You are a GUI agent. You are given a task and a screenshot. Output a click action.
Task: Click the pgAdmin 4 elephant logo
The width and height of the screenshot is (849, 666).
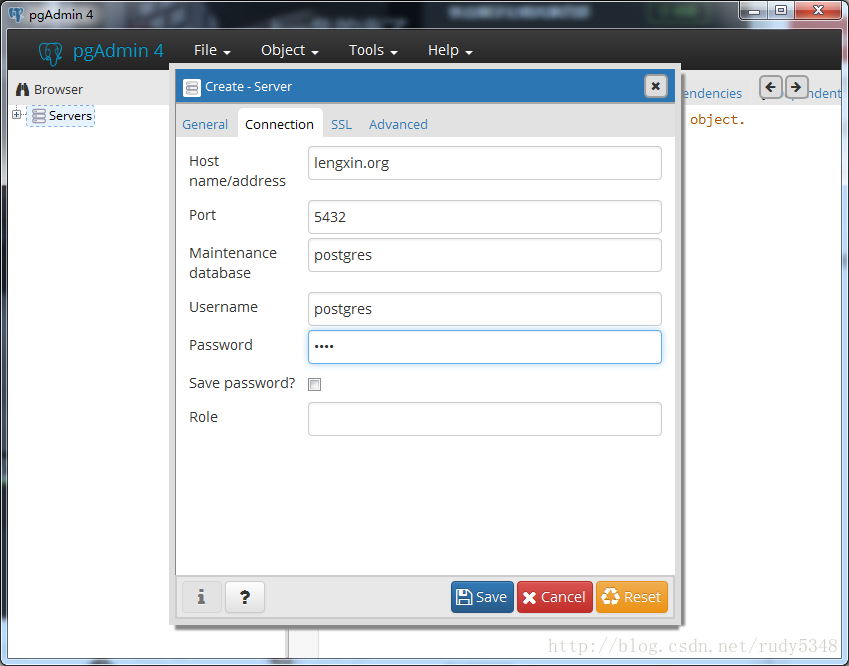(x=51, y=53)
